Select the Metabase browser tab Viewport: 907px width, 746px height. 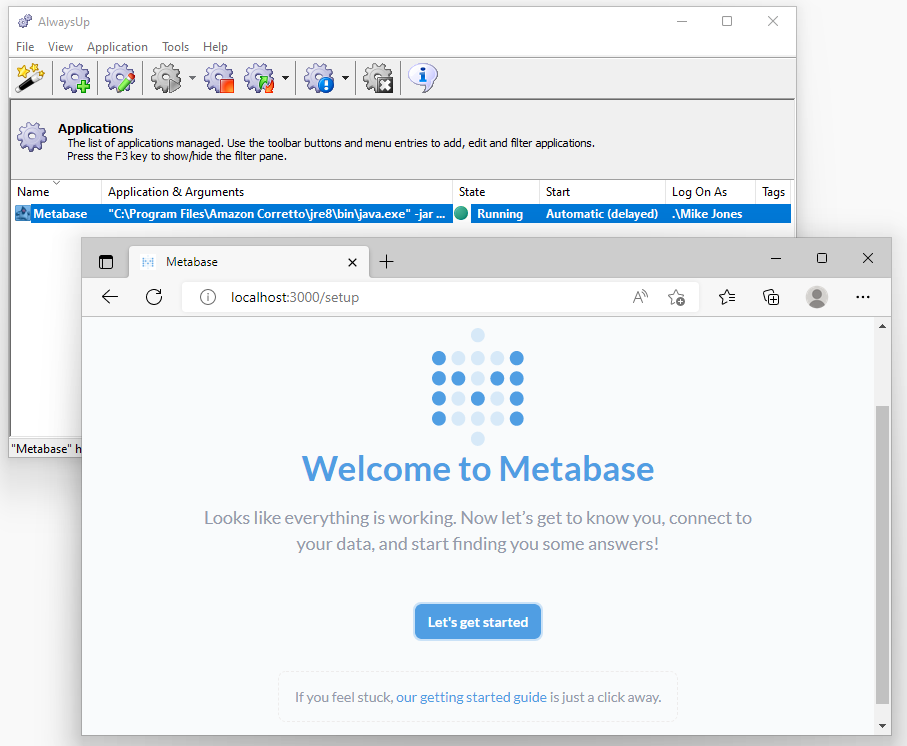[x=249, y=262]
